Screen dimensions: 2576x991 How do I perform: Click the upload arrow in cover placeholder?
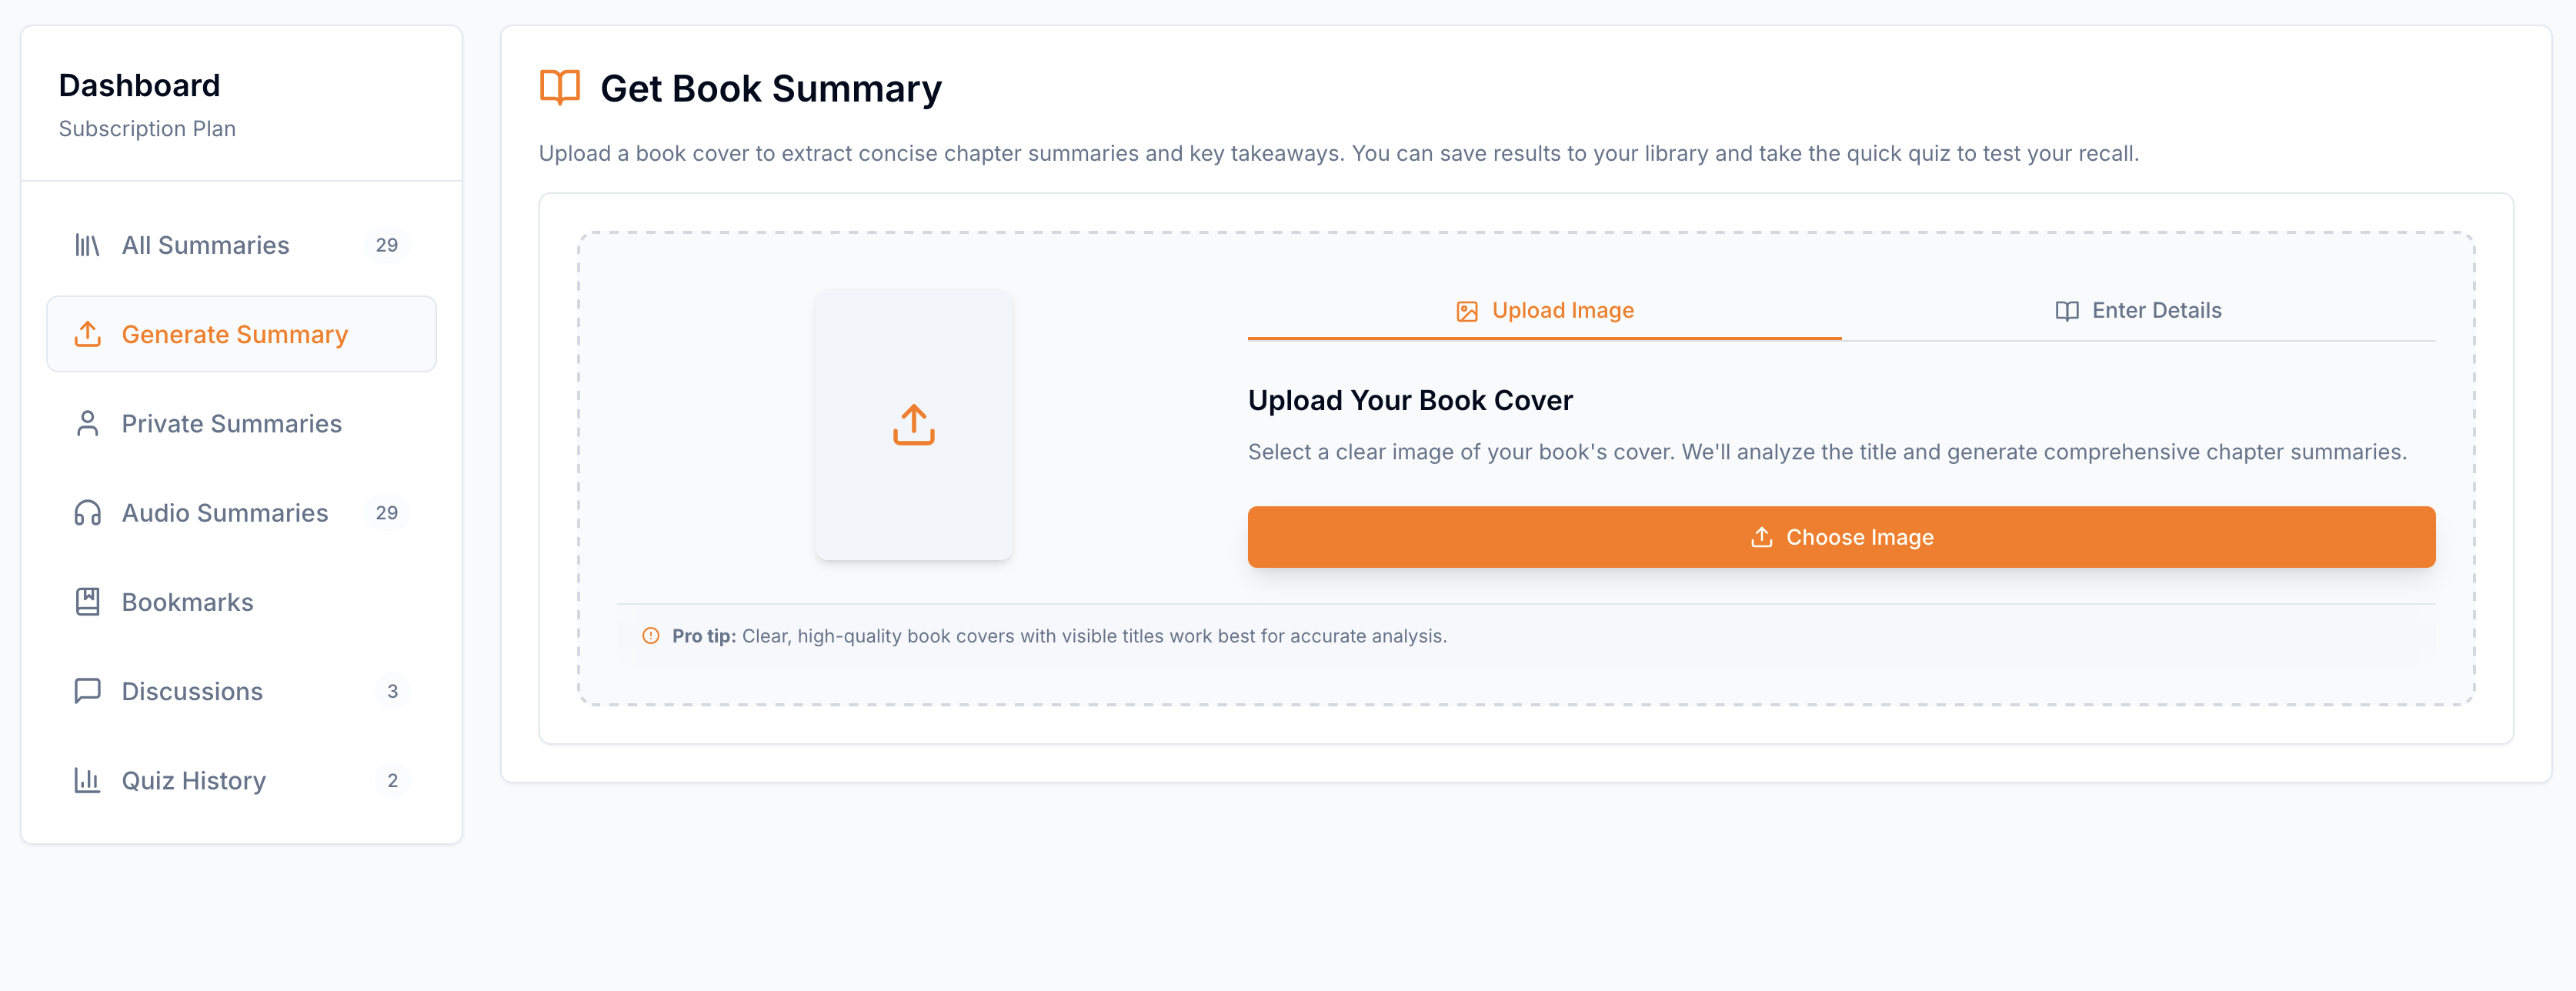click(x=913, y=425)
